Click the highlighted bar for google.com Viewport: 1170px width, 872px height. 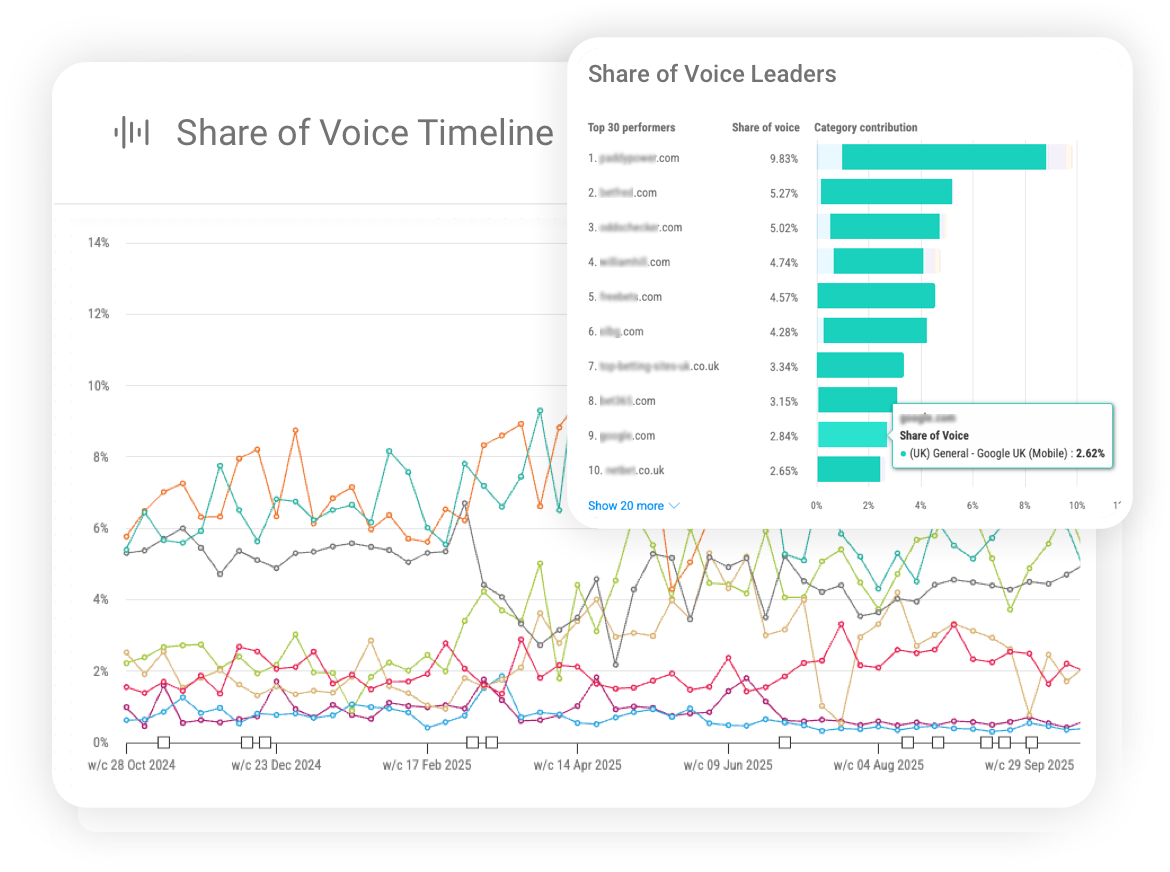pyautogui.click(x=852, y=436)
